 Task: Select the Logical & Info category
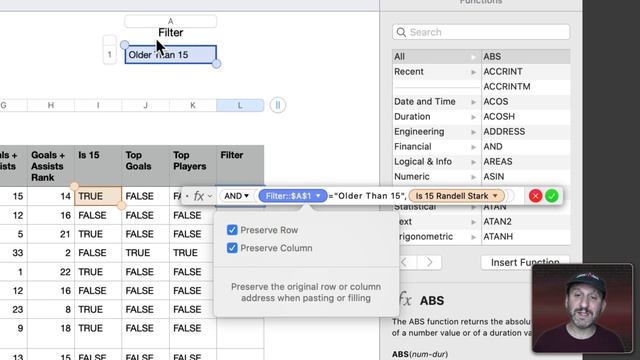[x=436, y=162]
